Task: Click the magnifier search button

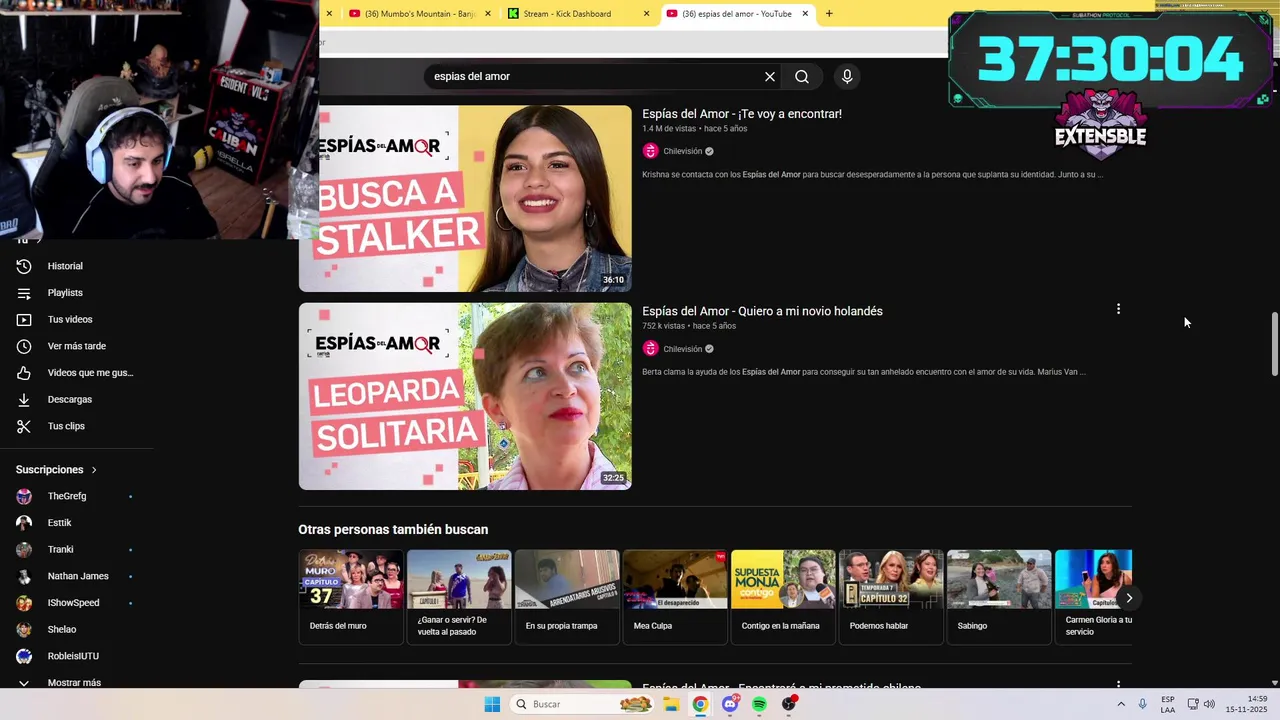Action: click(802, 77)
